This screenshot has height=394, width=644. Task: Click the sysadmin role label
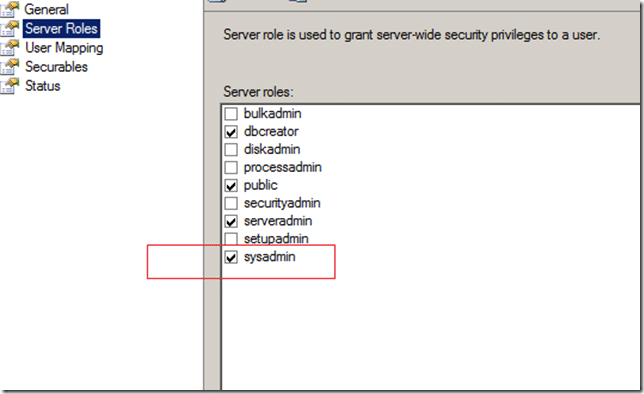269,257
